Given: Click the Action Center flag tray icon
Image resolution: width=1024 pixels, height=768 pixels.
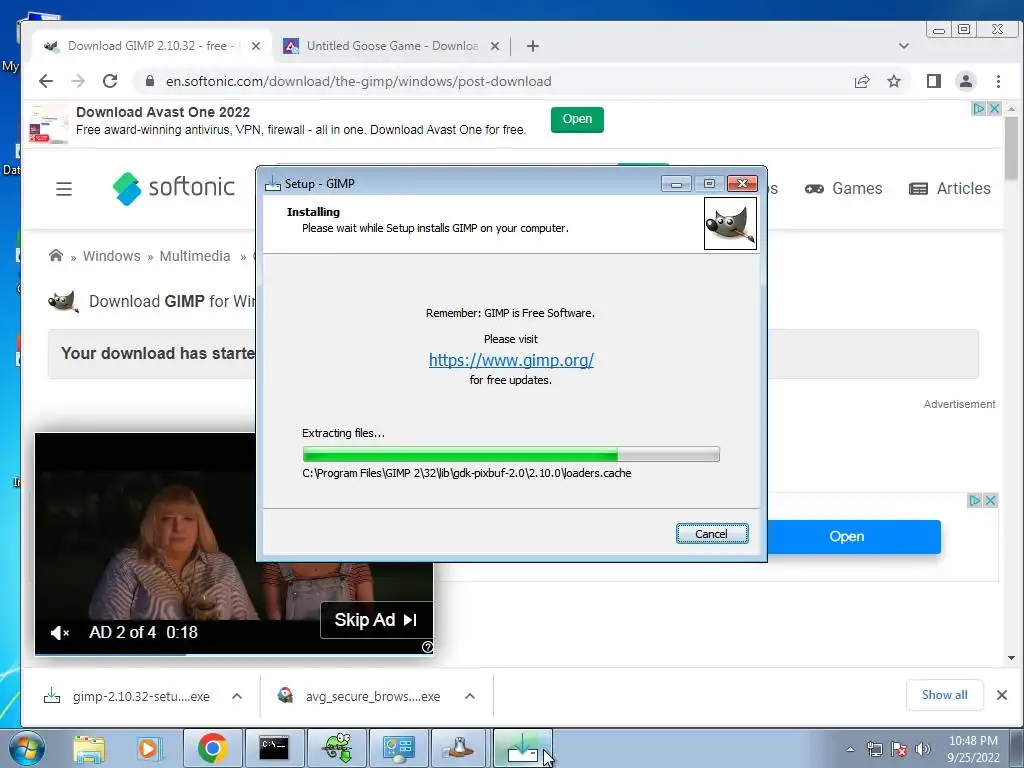Looking at the screenshot, I should click(x=899, y=749).
